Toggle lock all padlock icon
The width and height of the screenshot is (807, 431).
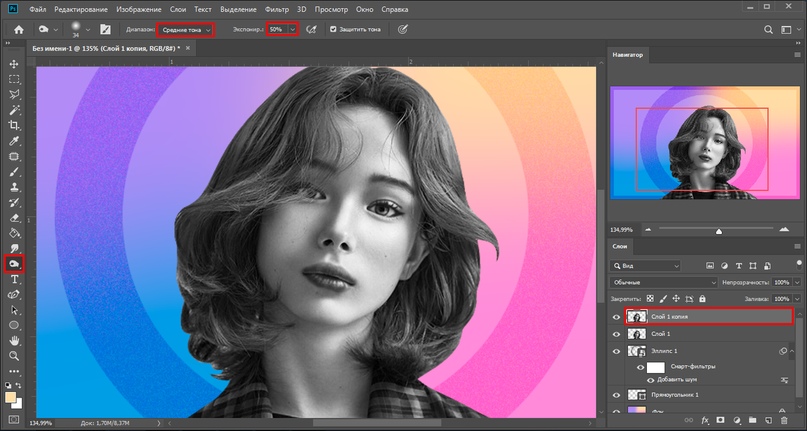703,299
